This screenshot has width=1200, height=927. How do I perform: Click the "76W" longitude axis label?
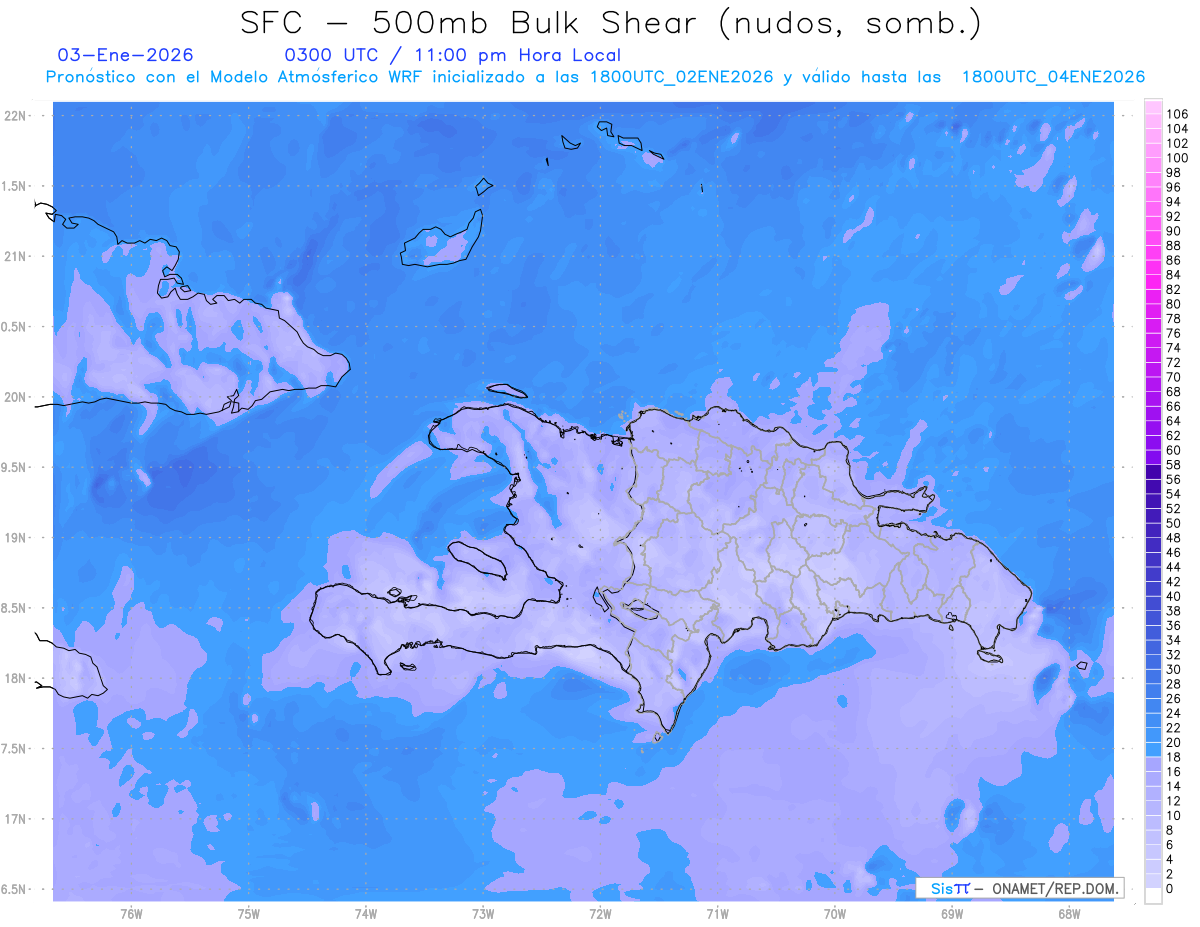click(x=131, y=913)
